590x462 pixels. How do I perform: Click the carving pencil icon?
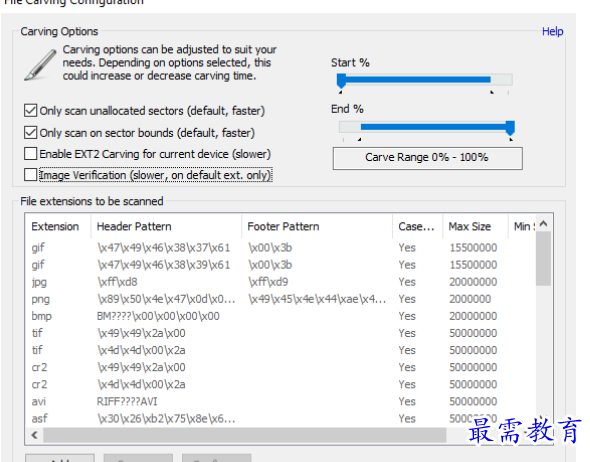tap(40, 65)
